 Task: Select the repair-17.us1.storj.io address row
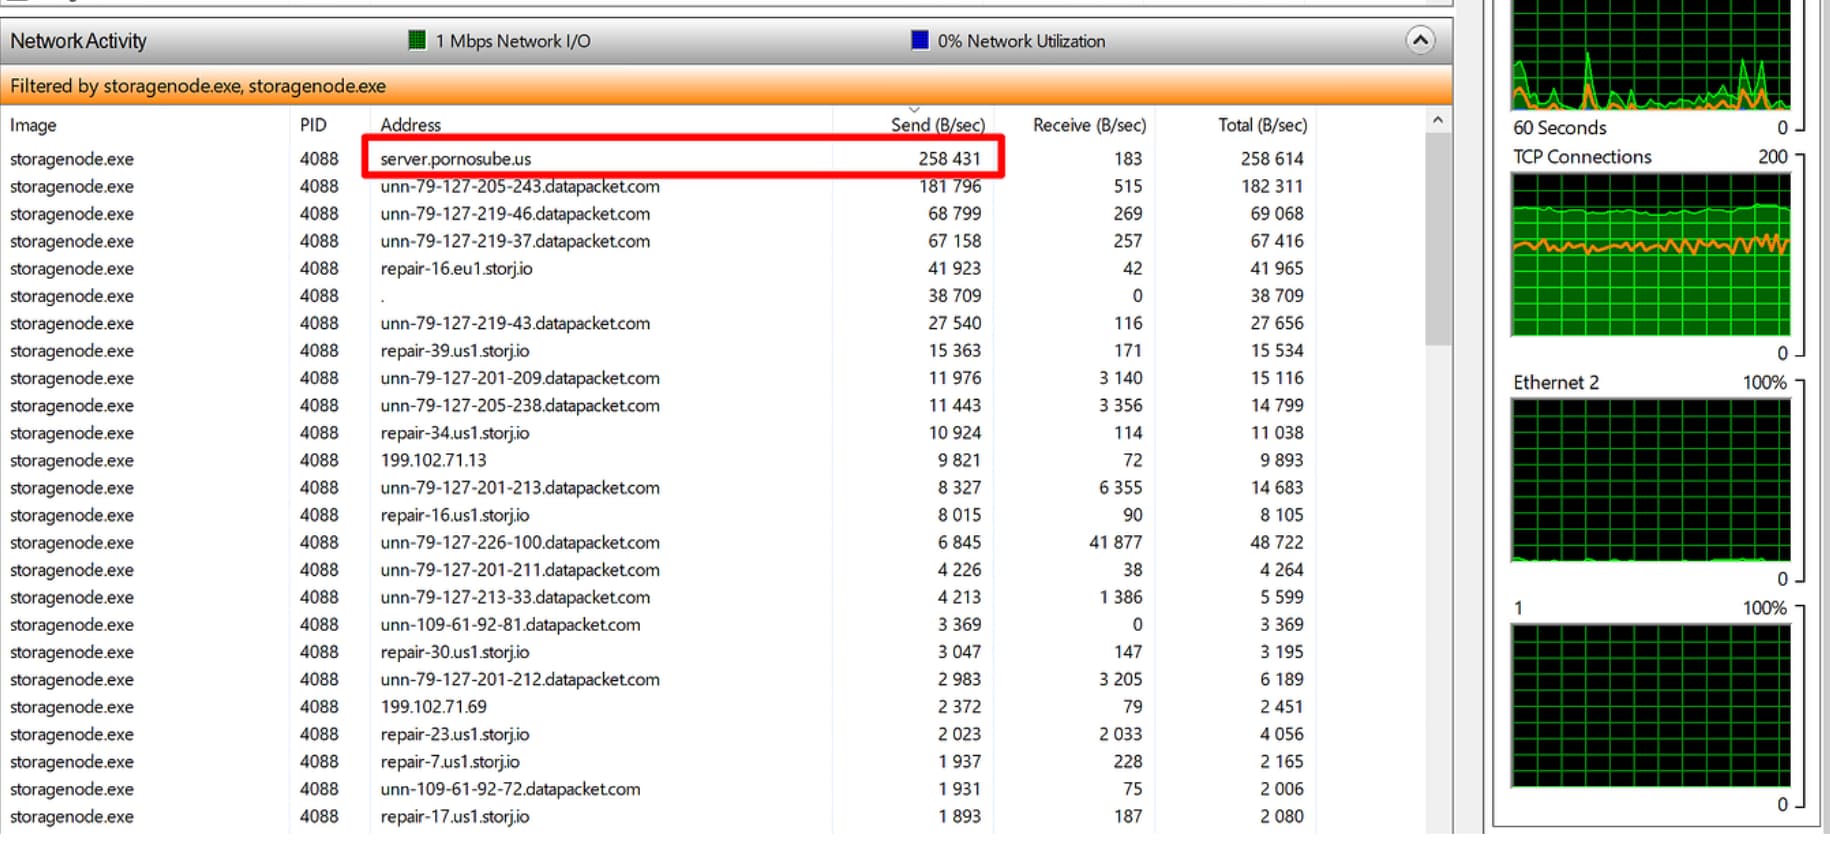click(x=660, y=816)
